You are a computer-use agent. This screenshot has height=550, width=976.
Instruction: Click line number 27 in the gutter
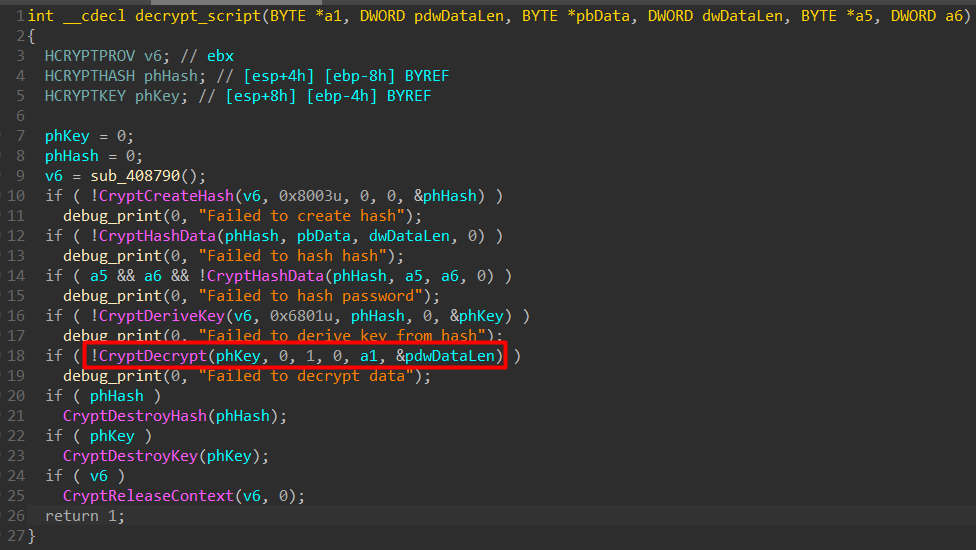[x=16, y=536]
